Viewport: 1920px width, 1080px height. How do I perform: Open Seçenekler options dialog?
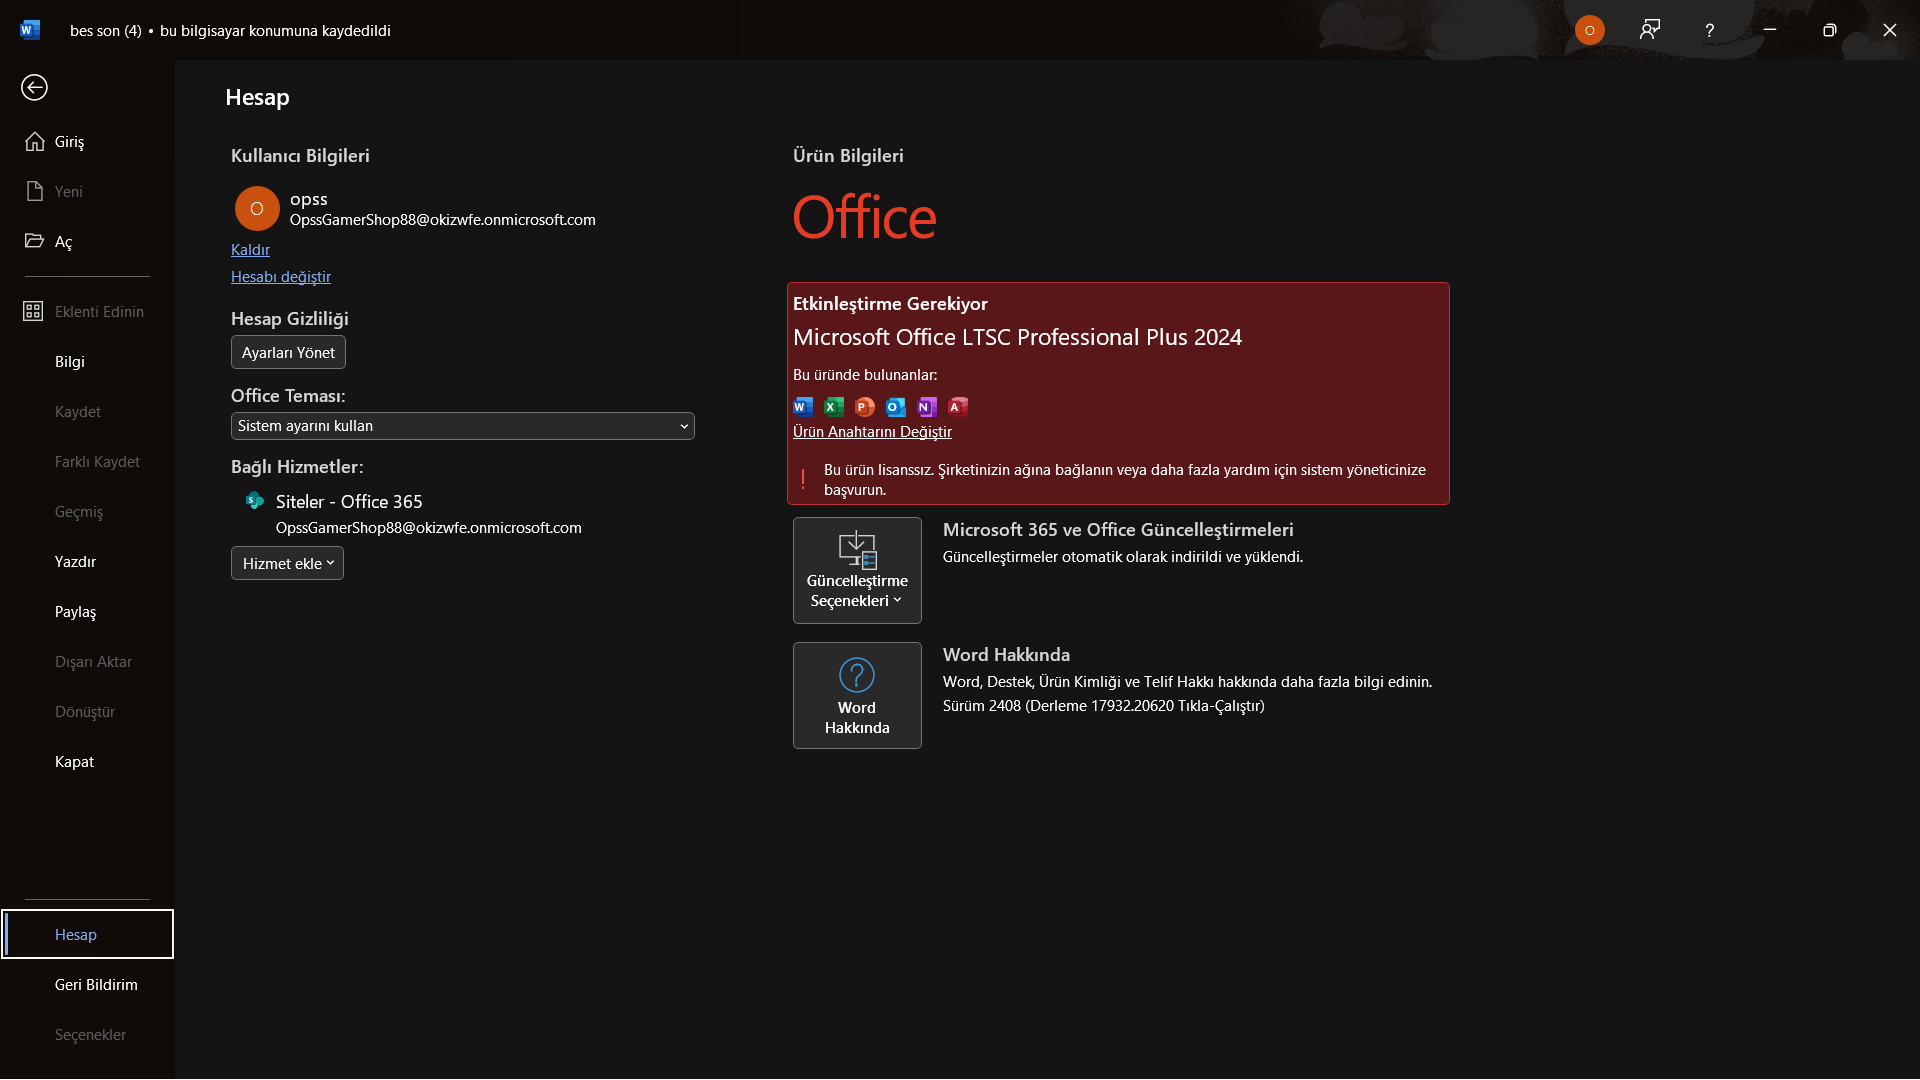click(87, 1035)
